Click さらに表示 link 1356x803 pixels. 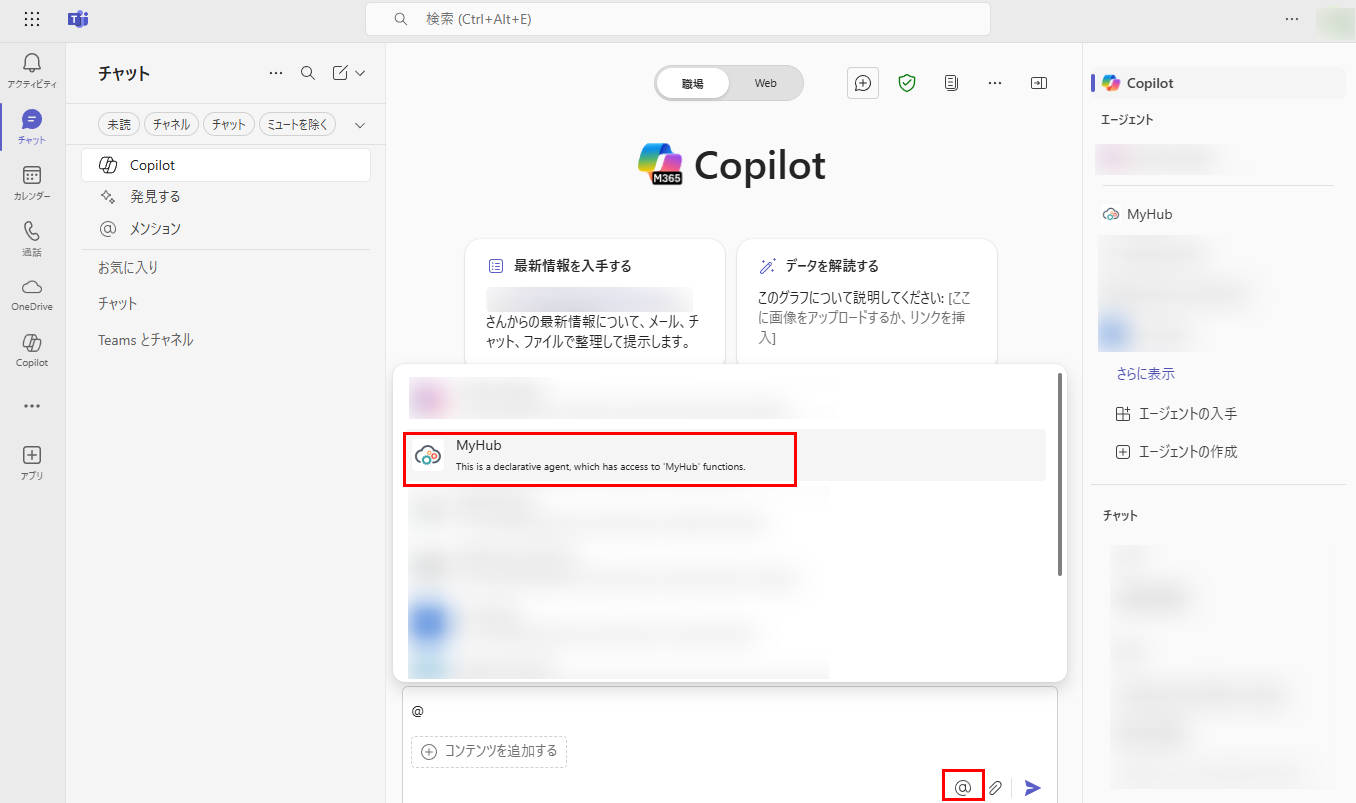pyautogui.click(x=1145, y=374)
